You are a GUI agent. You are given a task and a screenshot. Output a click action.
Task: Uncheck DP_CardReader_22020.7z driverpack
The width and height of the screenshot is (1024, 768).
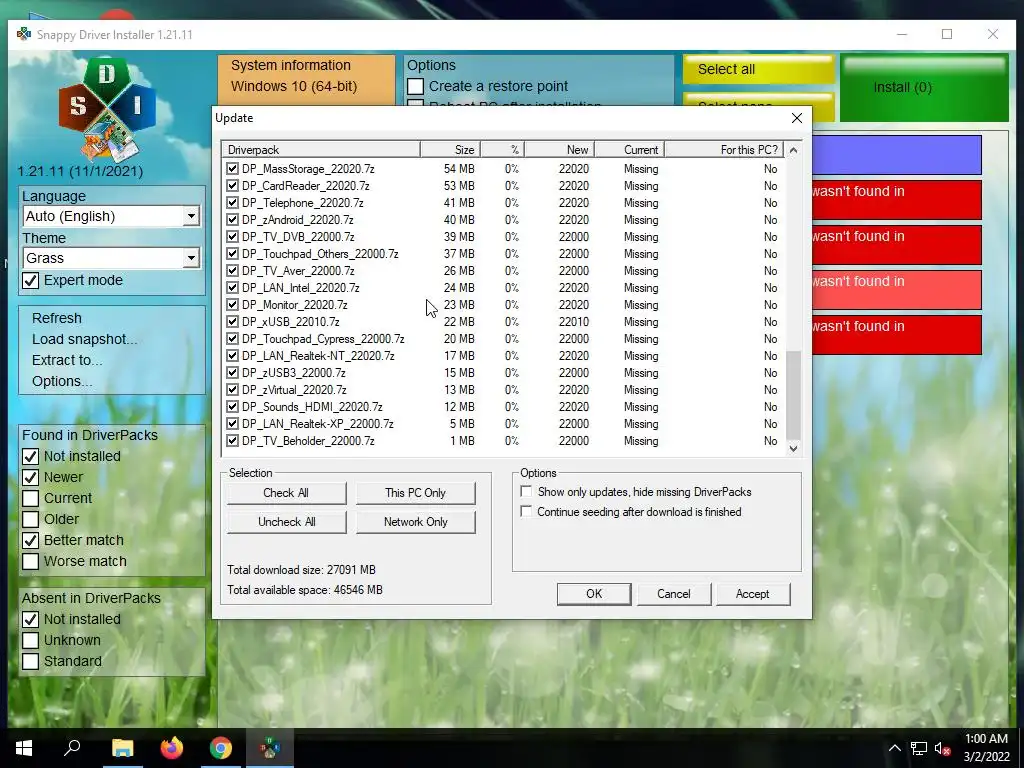click(232, 185)
